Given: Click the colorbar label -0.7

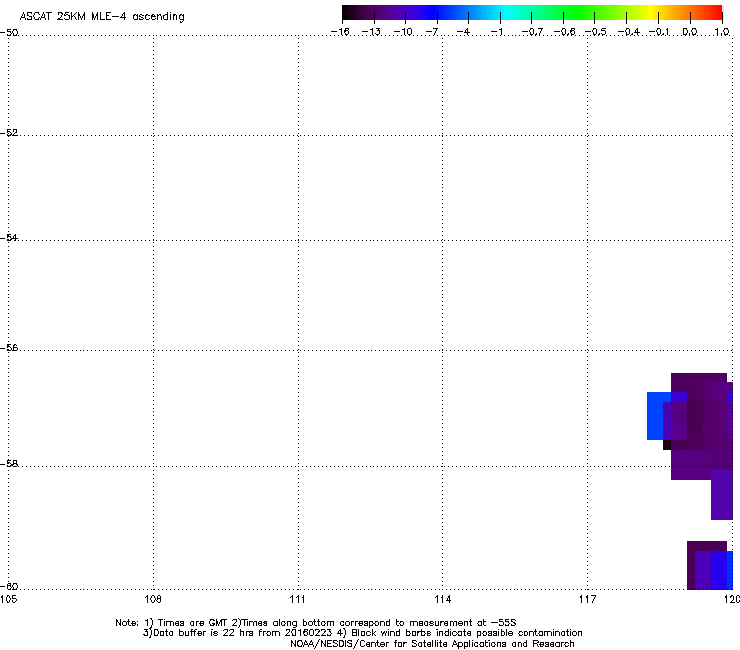Looking at the screenshot, I should [532, 32].
